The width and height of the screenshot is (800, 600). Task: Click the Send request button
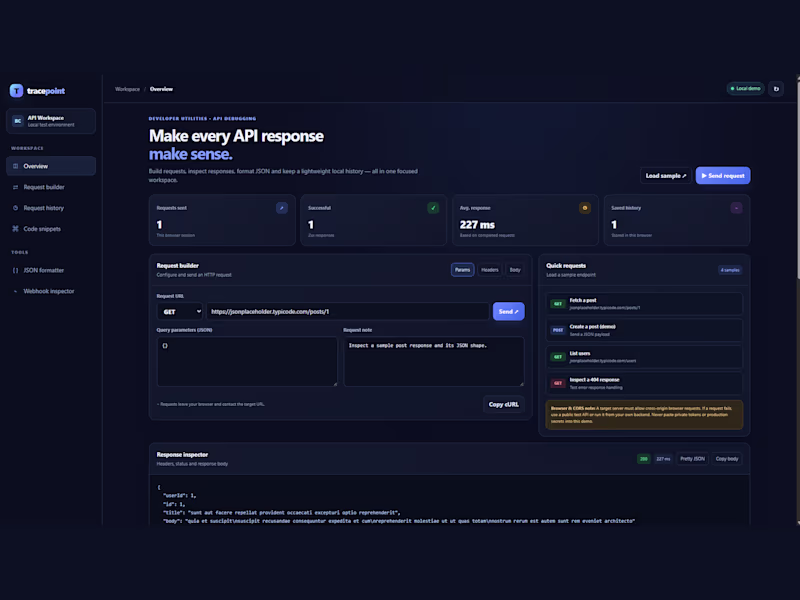722,176
